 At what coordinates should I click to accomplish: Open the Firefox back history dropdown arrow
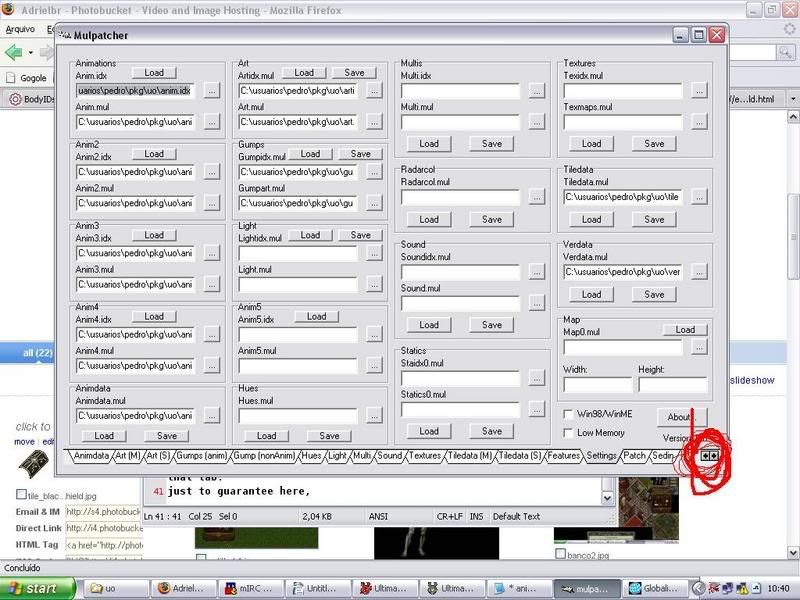click(33, 52)
